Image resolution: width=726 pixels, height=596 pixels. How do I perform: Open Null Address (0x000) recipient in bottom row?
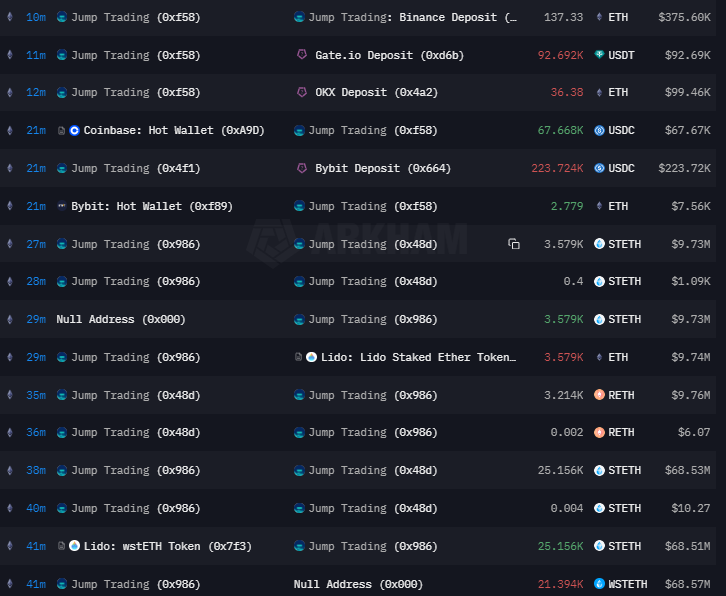point(358,584)
